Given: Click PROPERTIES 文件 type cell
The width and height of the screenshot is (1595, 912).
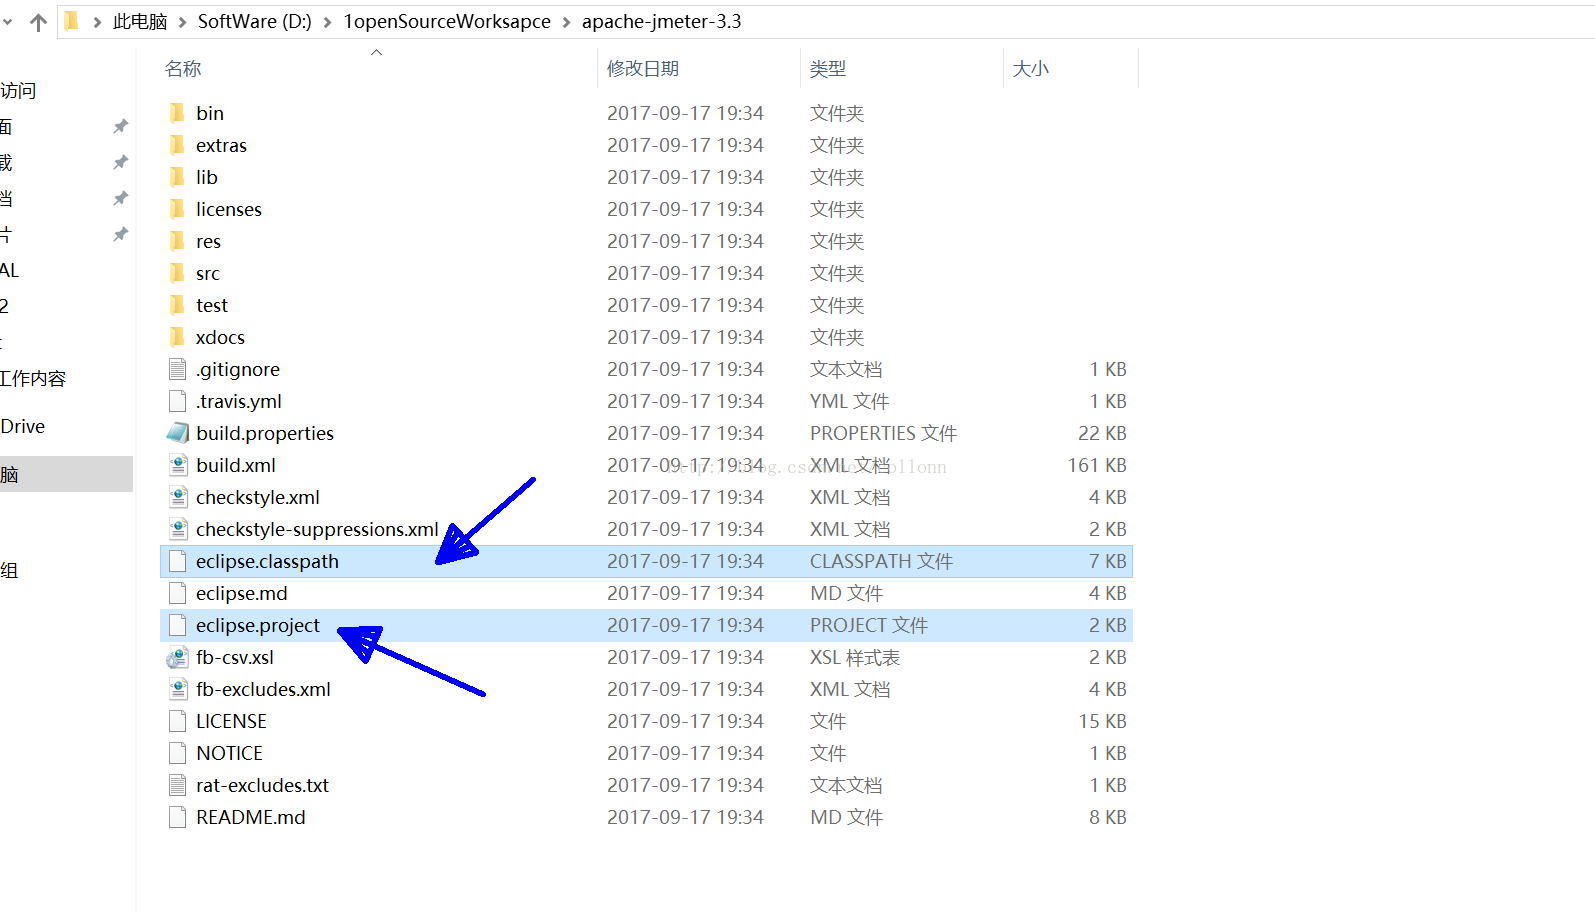Looking at the screenshot, I should 883,433.
